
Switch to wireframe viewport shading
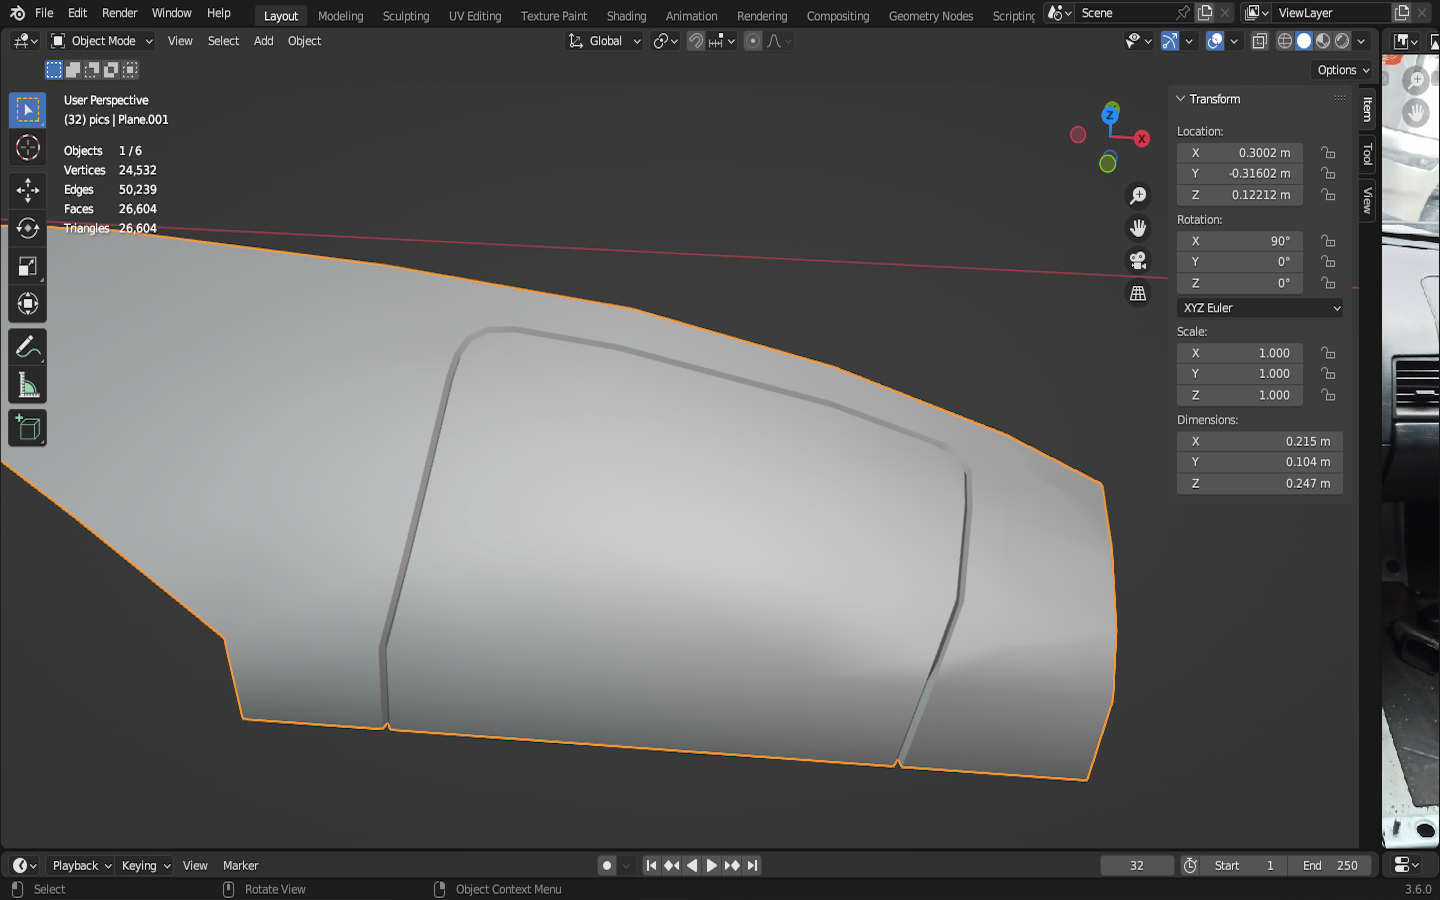click(1285, 41)
